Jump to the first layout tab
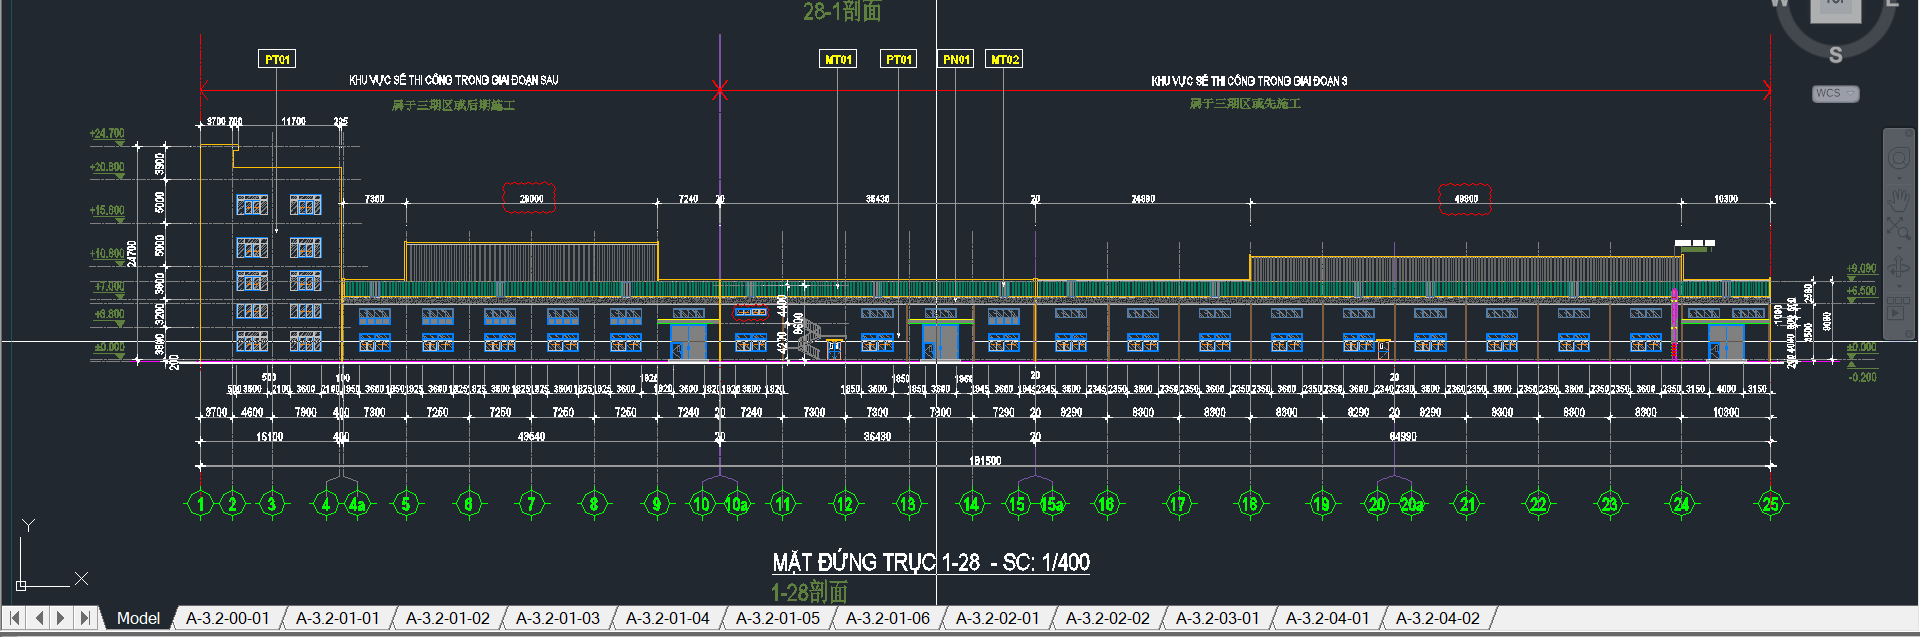 coord(15,618)
